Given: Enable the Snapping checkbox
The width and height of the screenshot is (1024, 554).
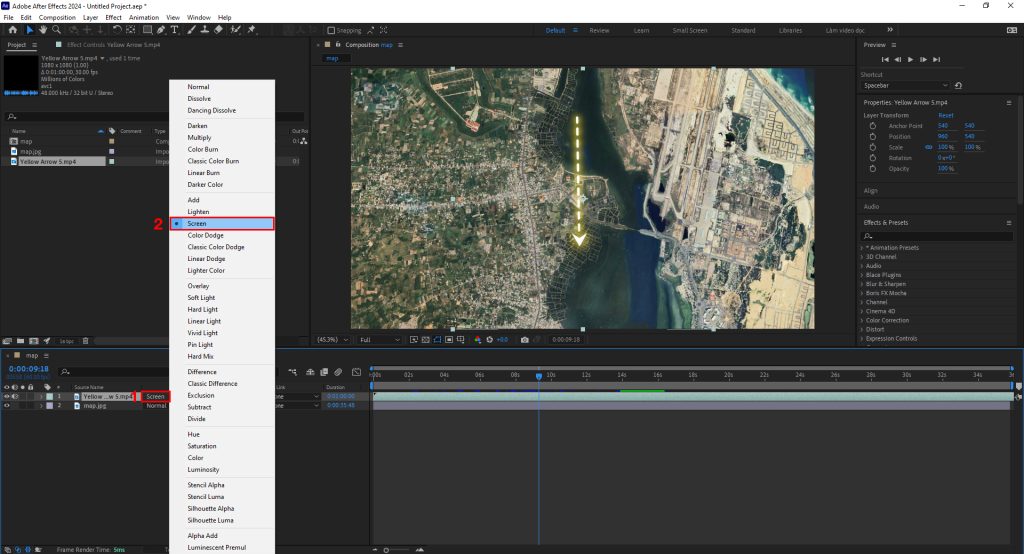Looking at the screenshot, I should tap(332, 30).
